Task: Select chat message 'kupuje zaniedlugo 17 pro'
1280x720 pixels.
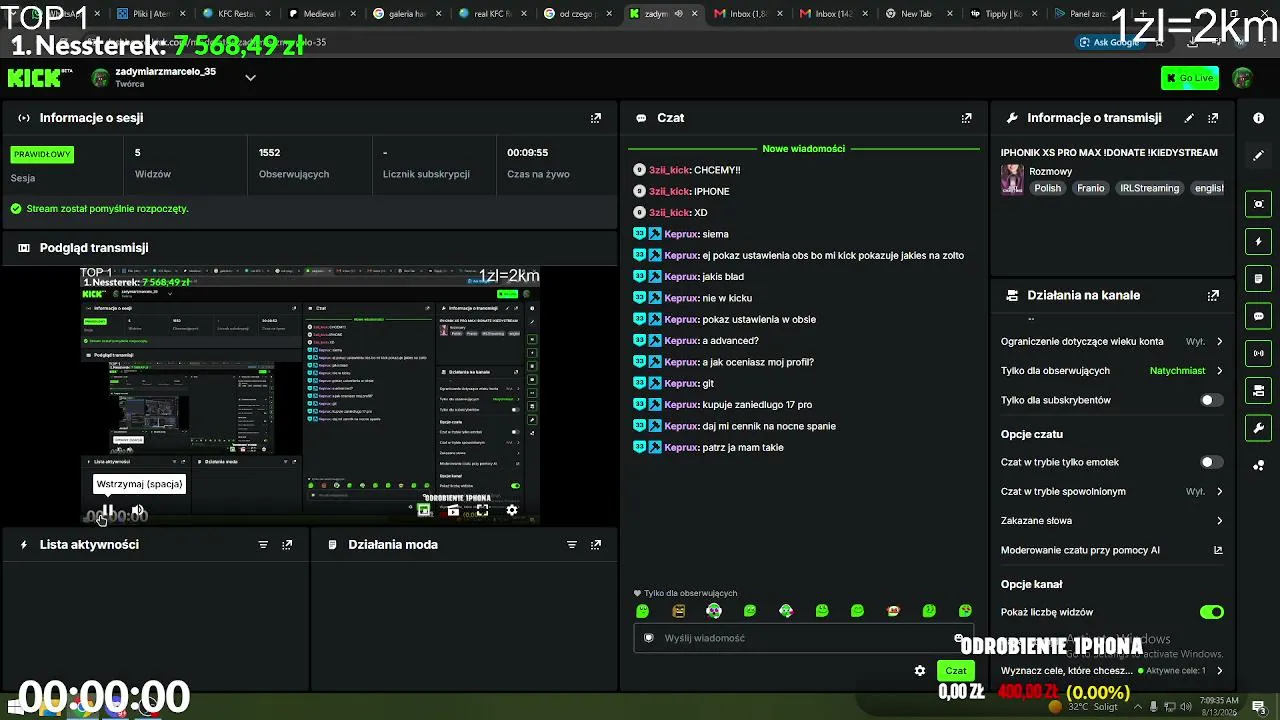Action: pyautogui.click(x=757, y=405)
